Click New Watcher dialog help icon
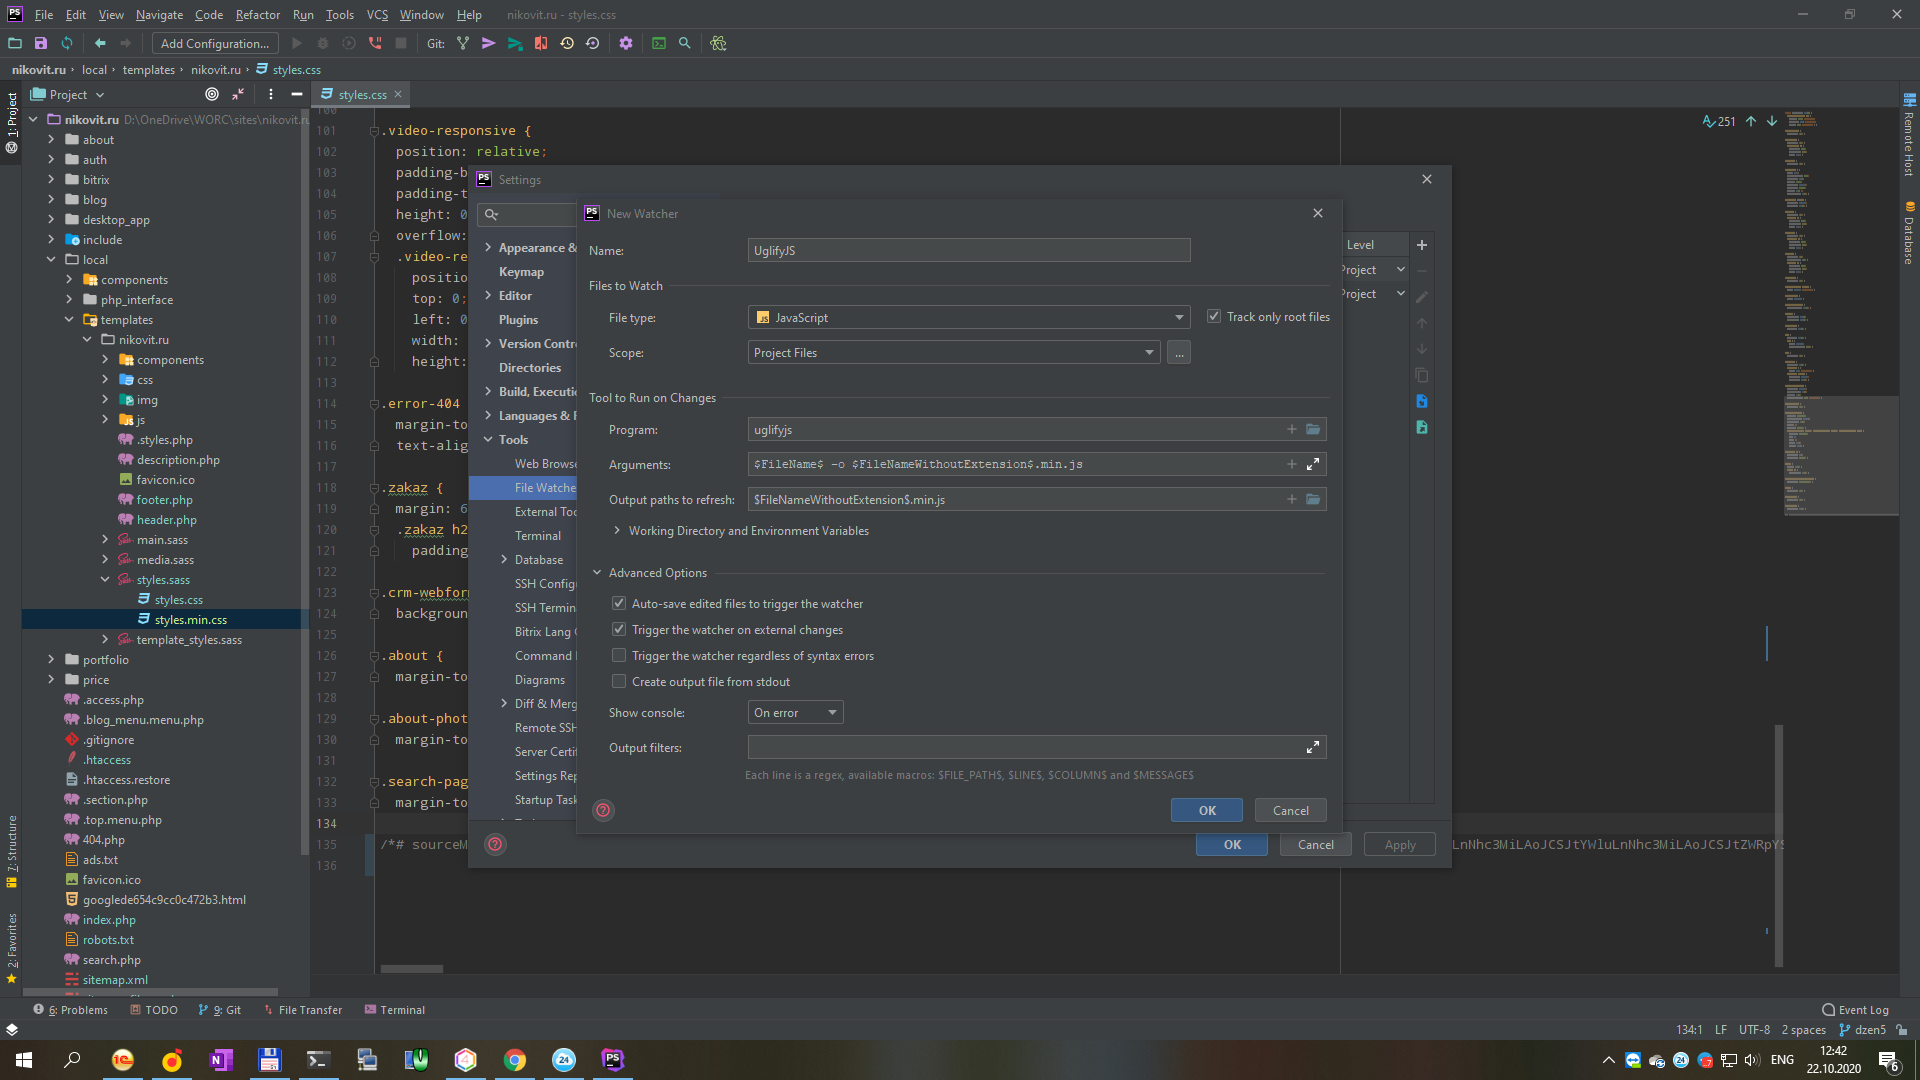 (603, 810)
